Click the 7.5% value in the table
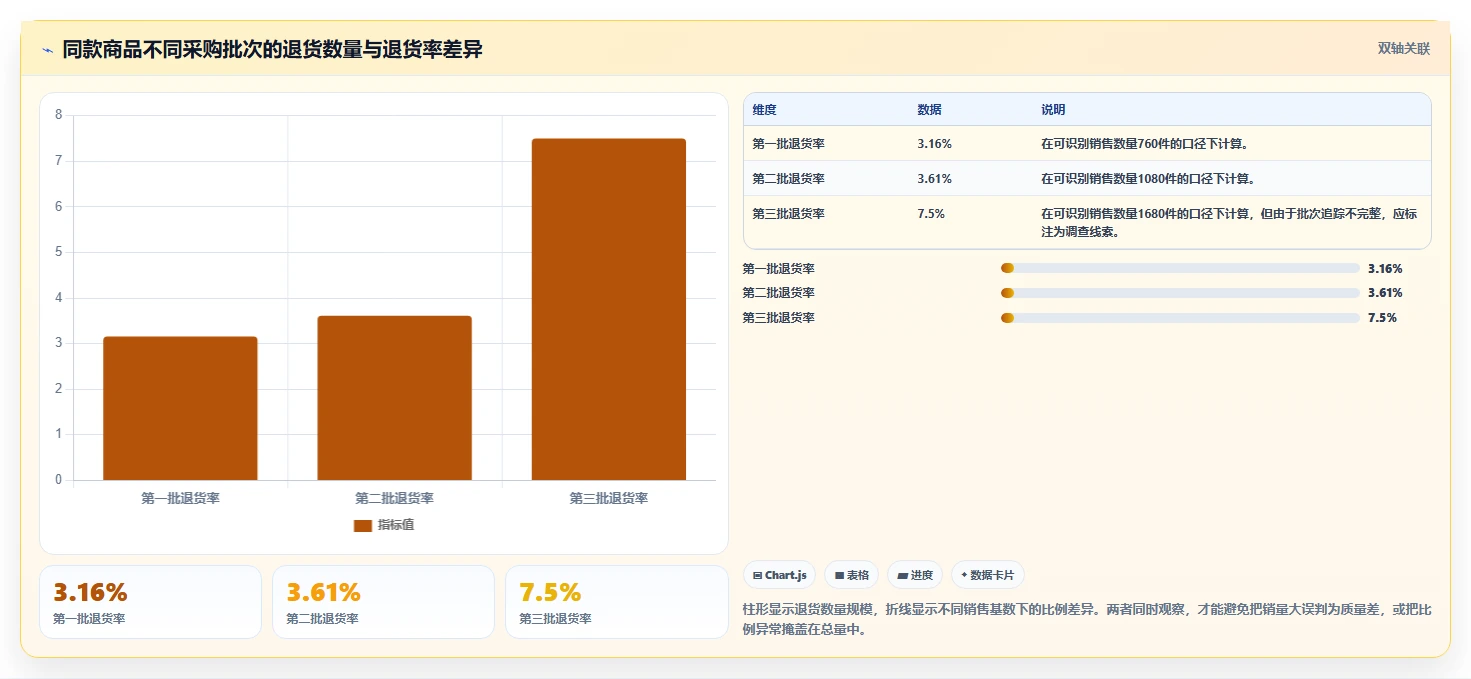Image resolution: width=1471 pixels, height=679 pixels. coord(931,214)
